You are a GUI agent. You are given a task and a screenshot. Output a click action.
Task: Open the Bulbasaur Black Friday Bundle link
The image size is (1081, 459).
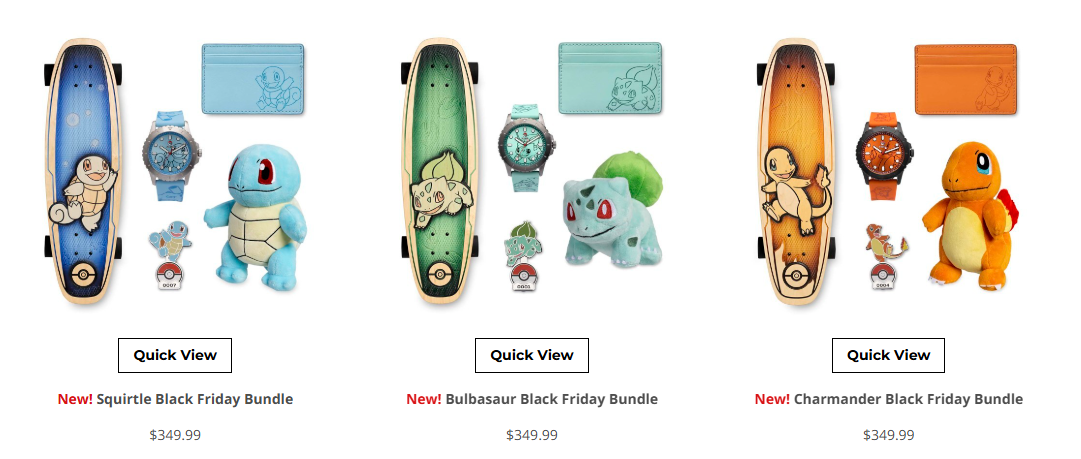tap(552, 399)
